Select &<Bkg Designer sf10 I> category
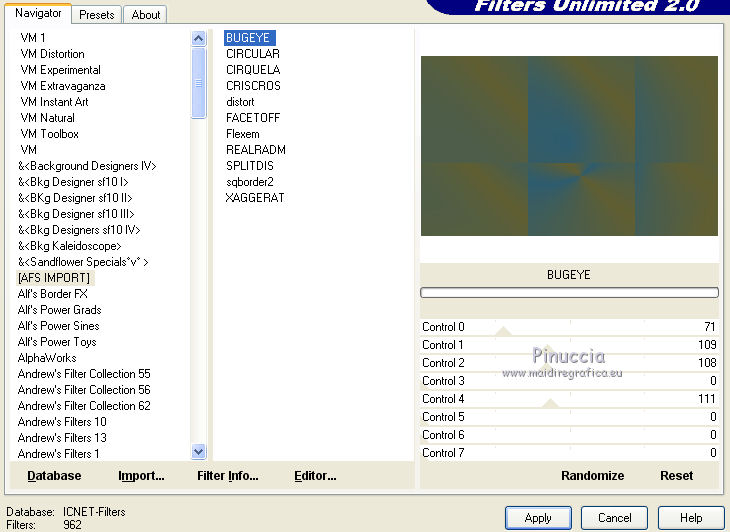The image size is (730, 532). 73,182
